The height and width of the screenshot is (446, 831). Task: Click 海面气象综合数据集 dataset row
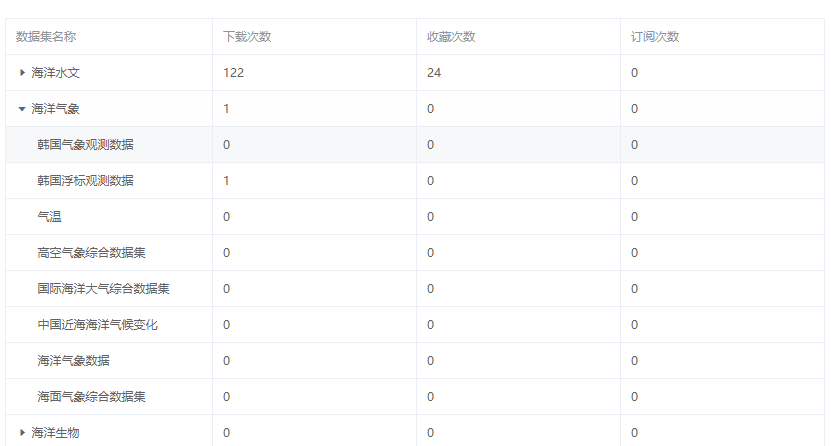(x=415, y=397)
